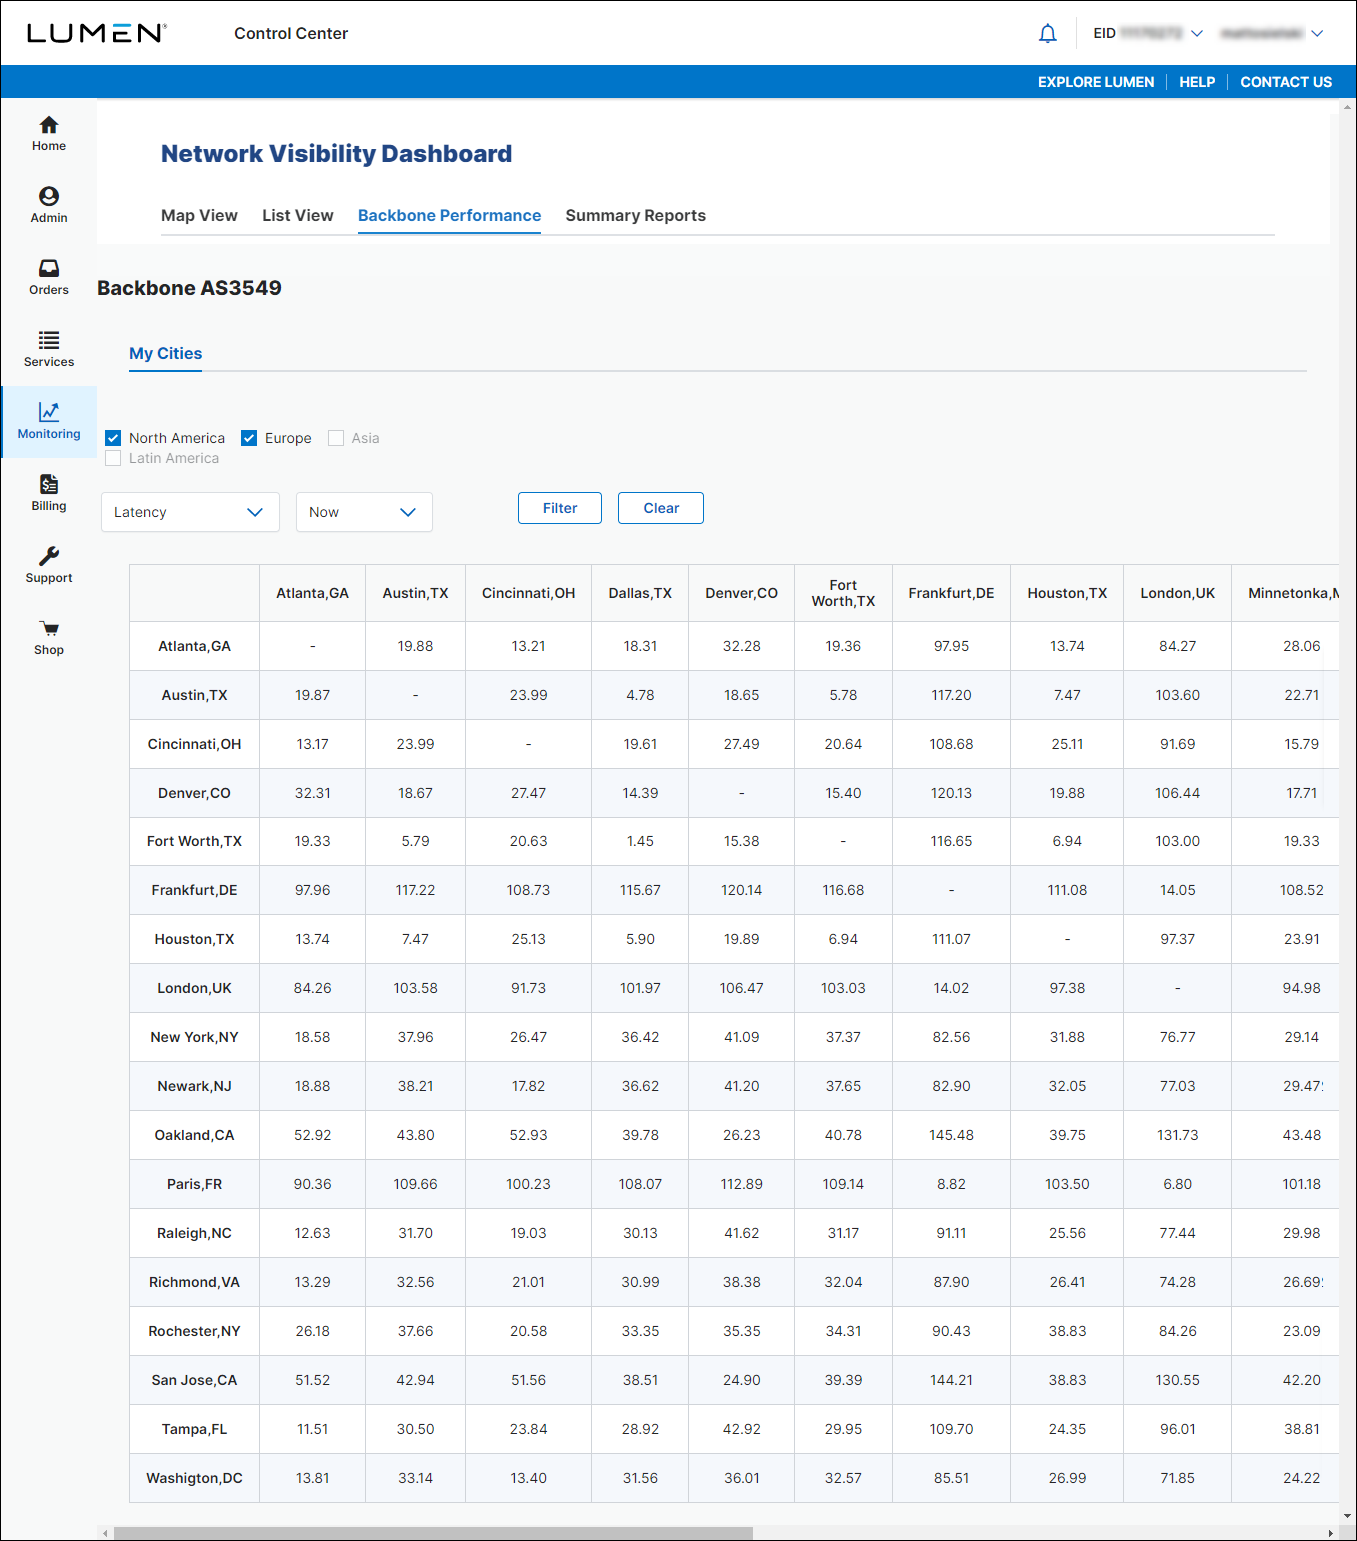Check the Latin America checkbox

tap(113, 458)
